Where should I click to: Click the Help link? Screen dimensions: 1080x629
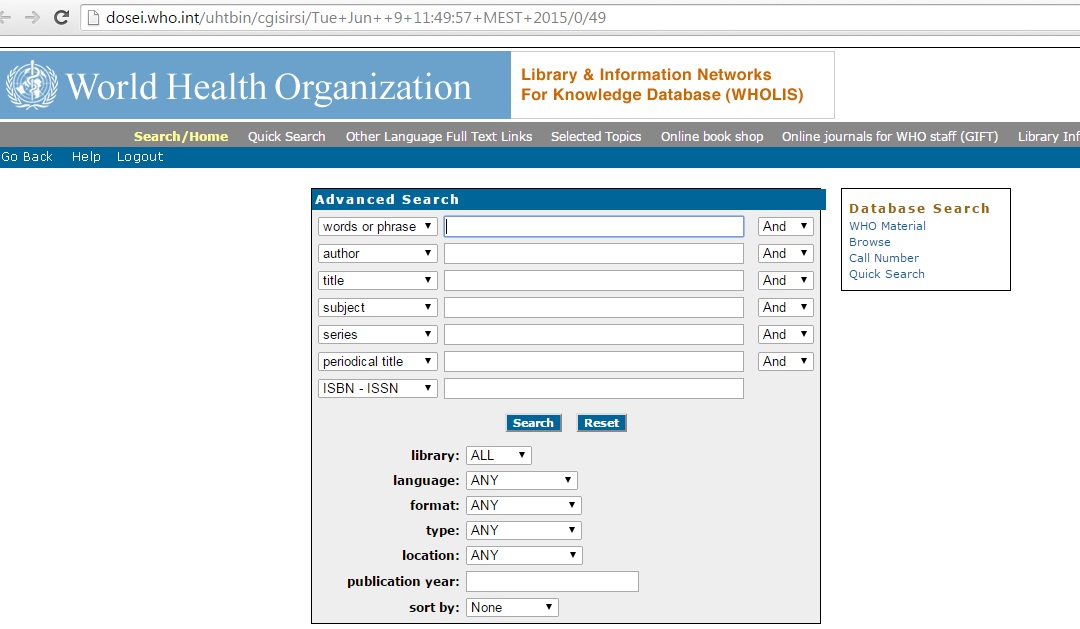[86, 156]
